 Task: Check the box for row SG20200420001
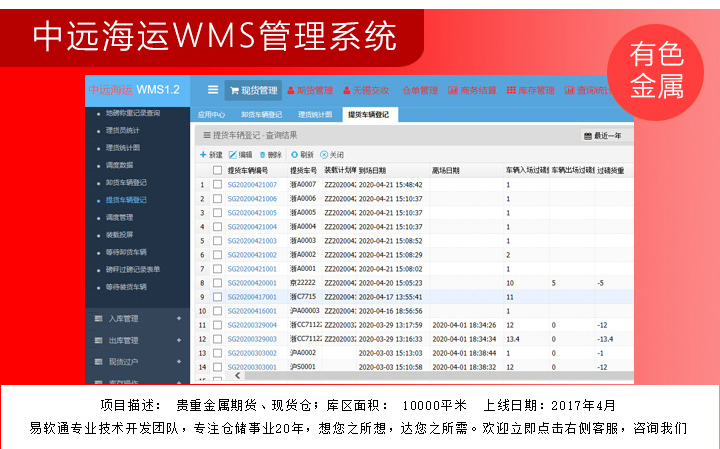point(218,283)
